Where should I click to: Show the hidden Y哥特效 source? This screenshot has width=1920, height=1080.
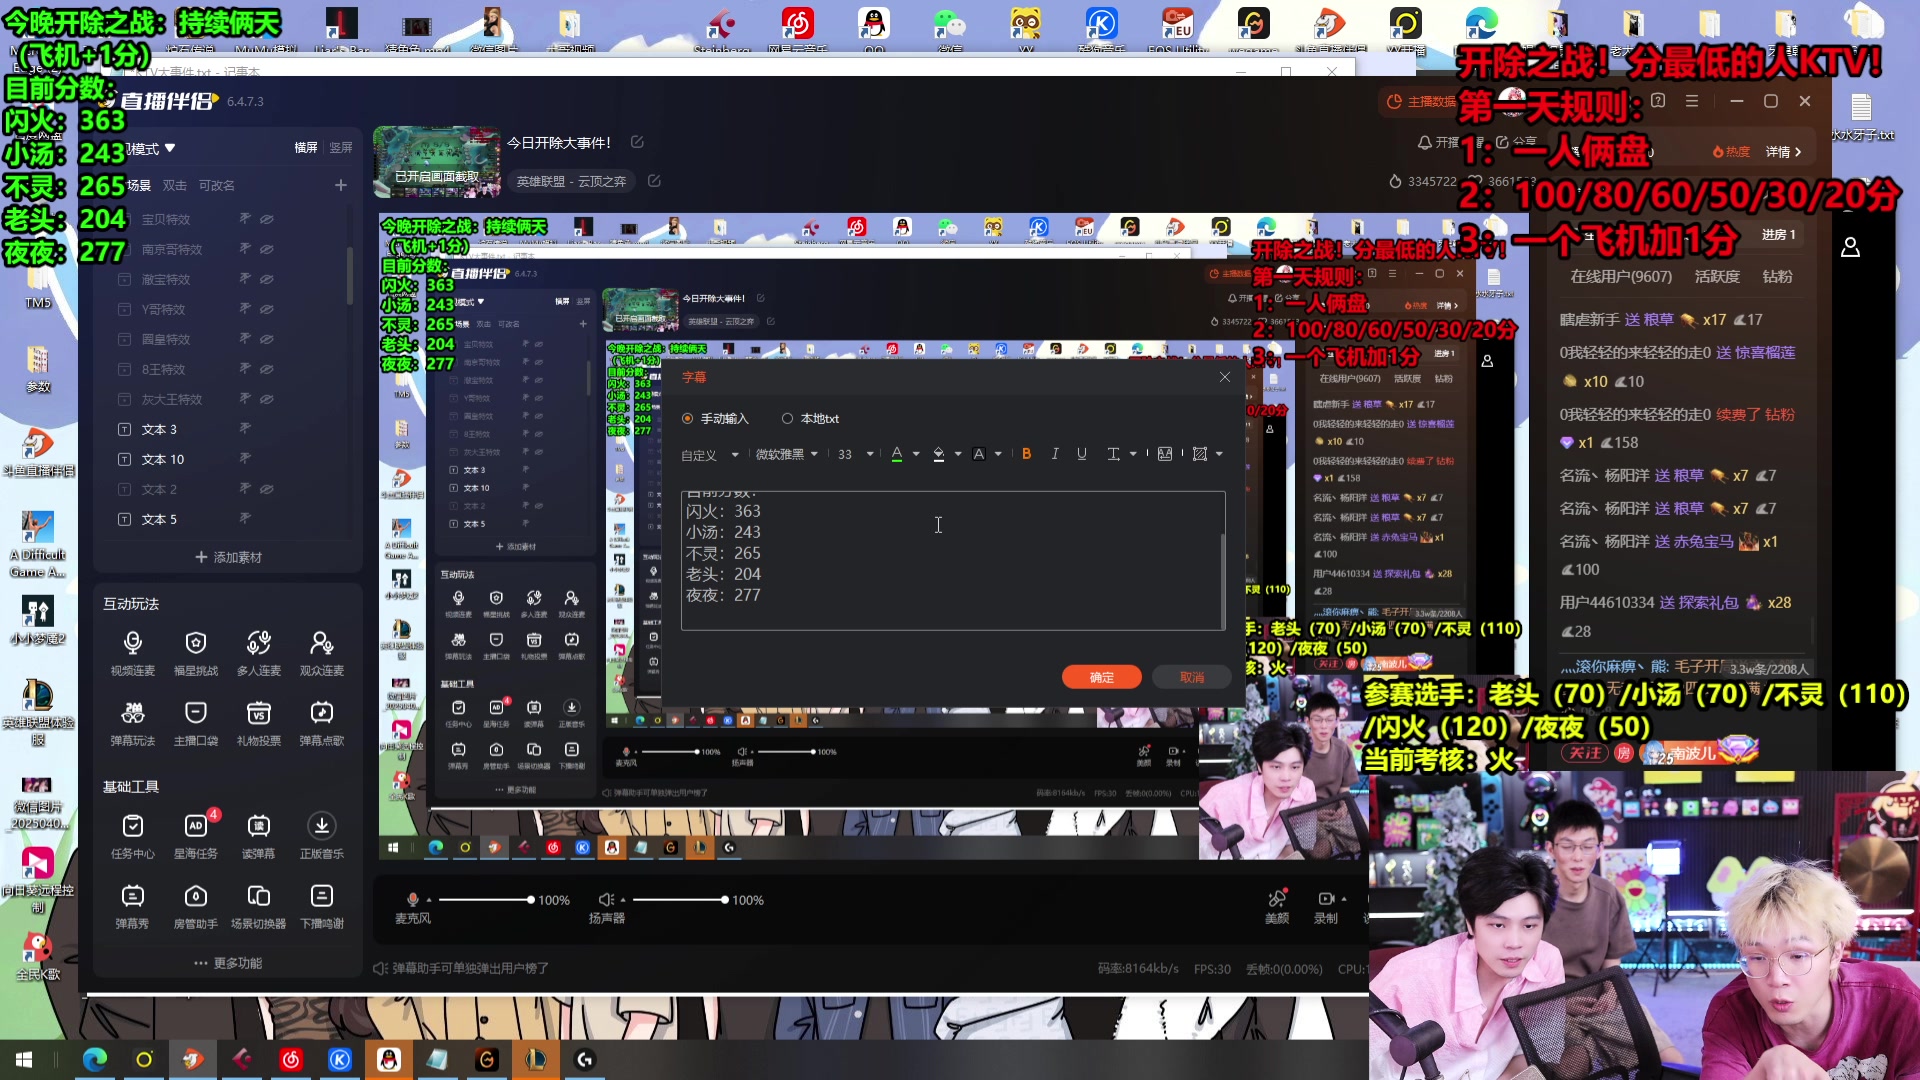point(267,309)
